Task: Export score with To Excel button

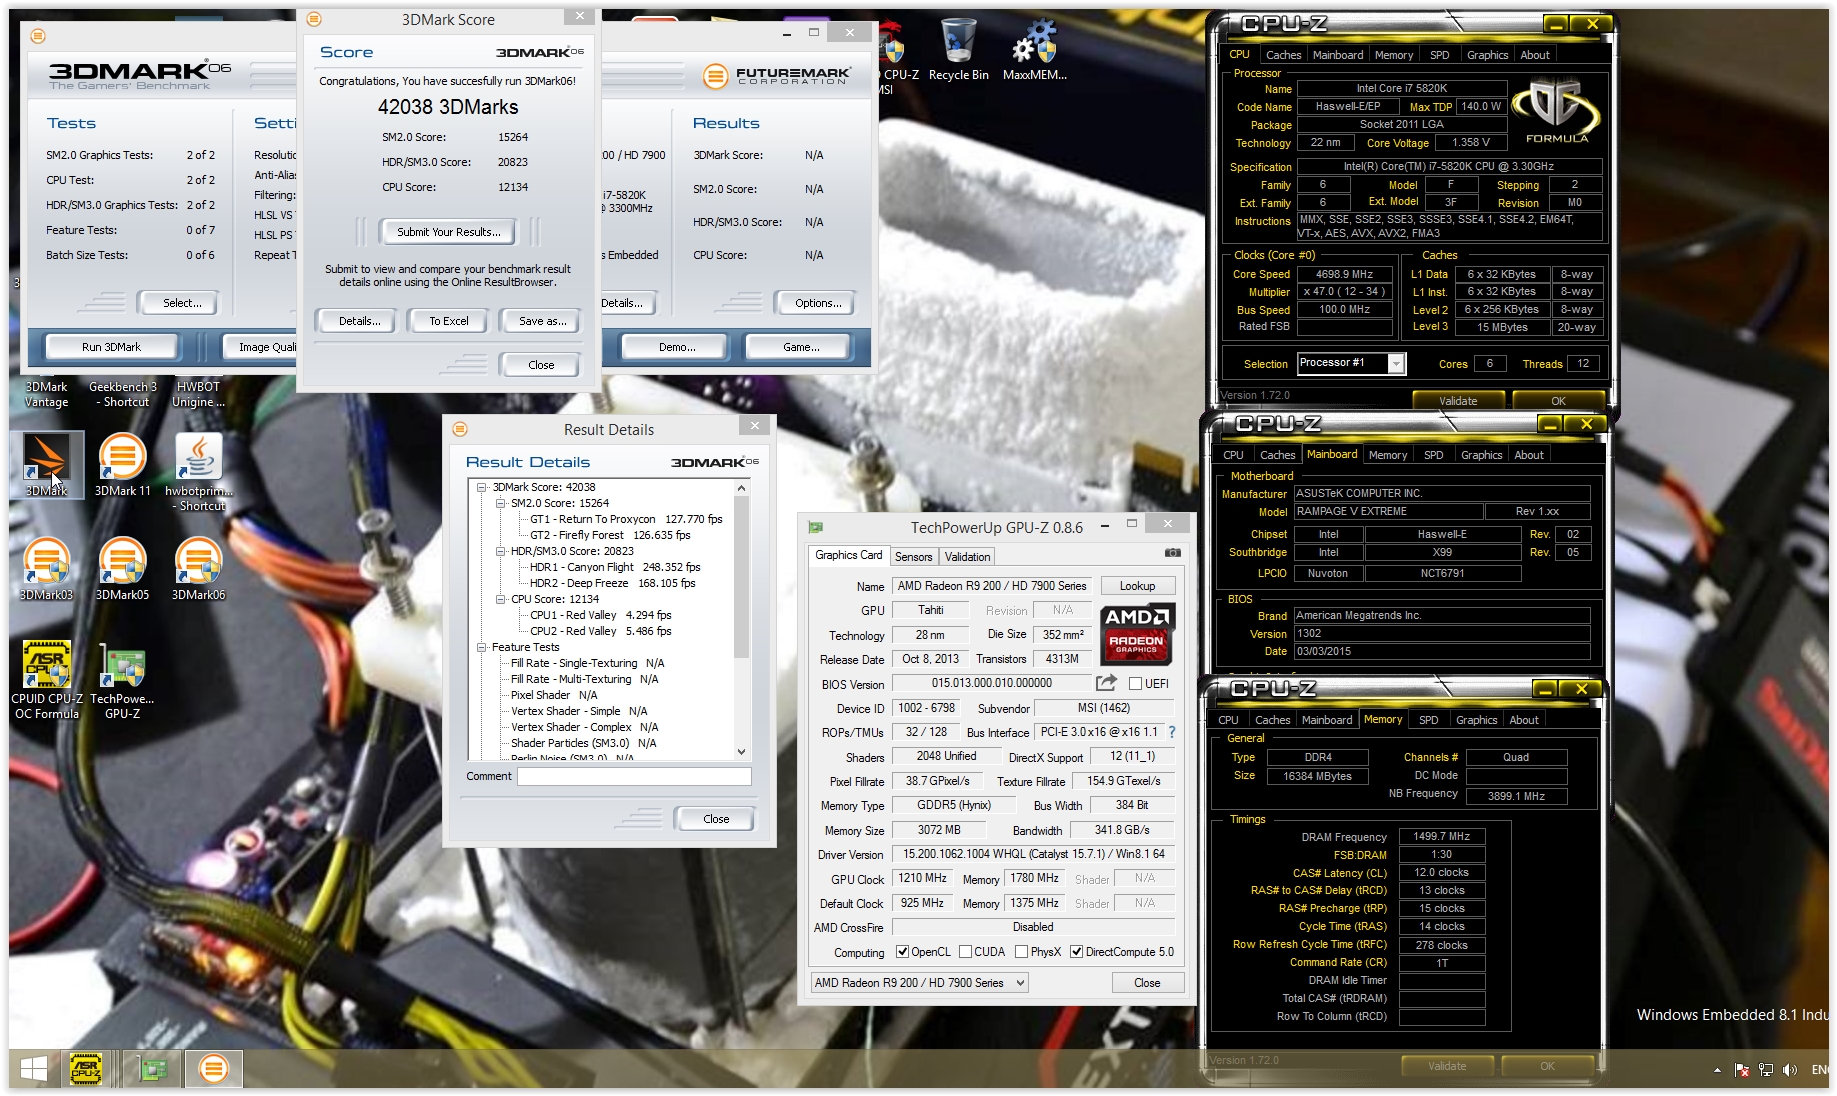Action: (449, 321)
